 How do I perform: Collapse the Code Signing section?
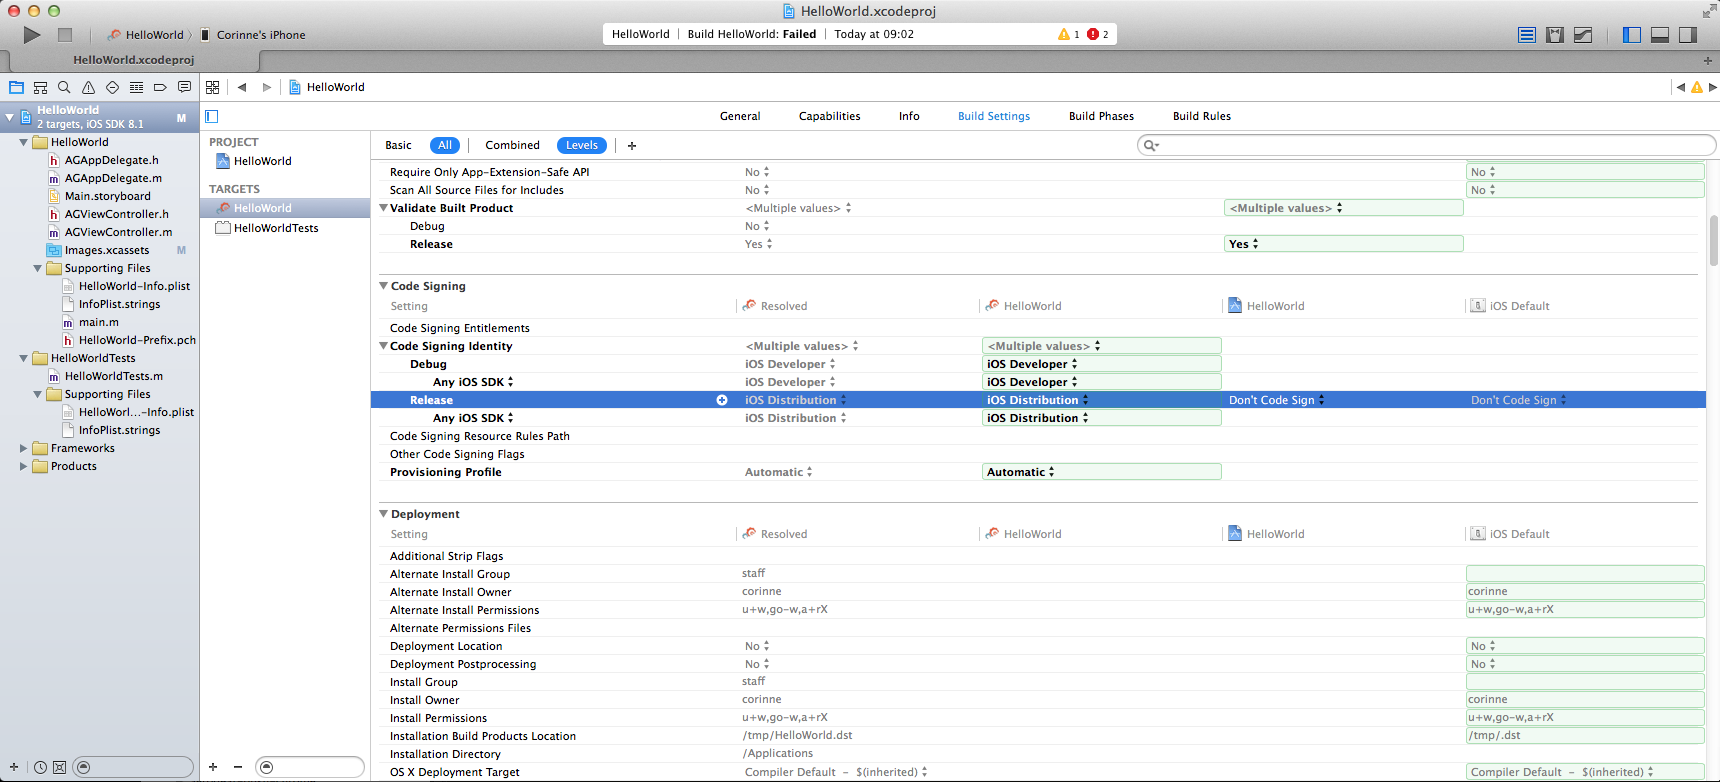383,286
